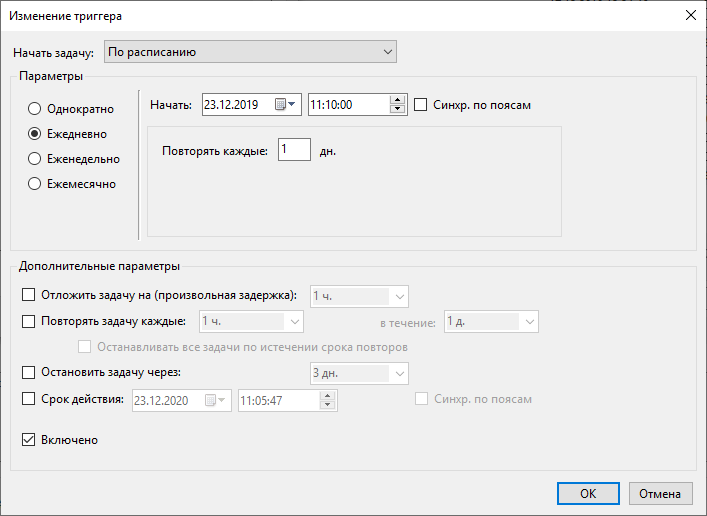Open the Начать задачу dropdown
The height and width of the screenshot is (516, 707).
(x=250, y=52)
